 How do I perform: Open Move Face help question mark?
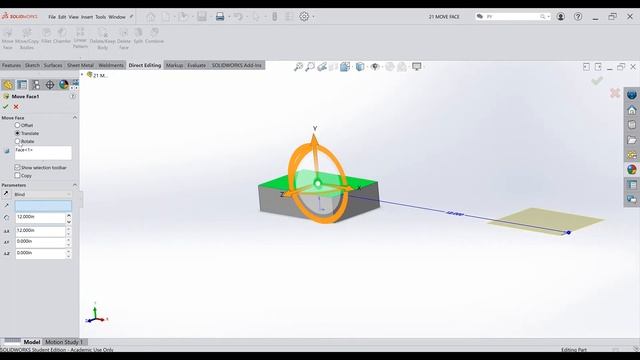73,96
